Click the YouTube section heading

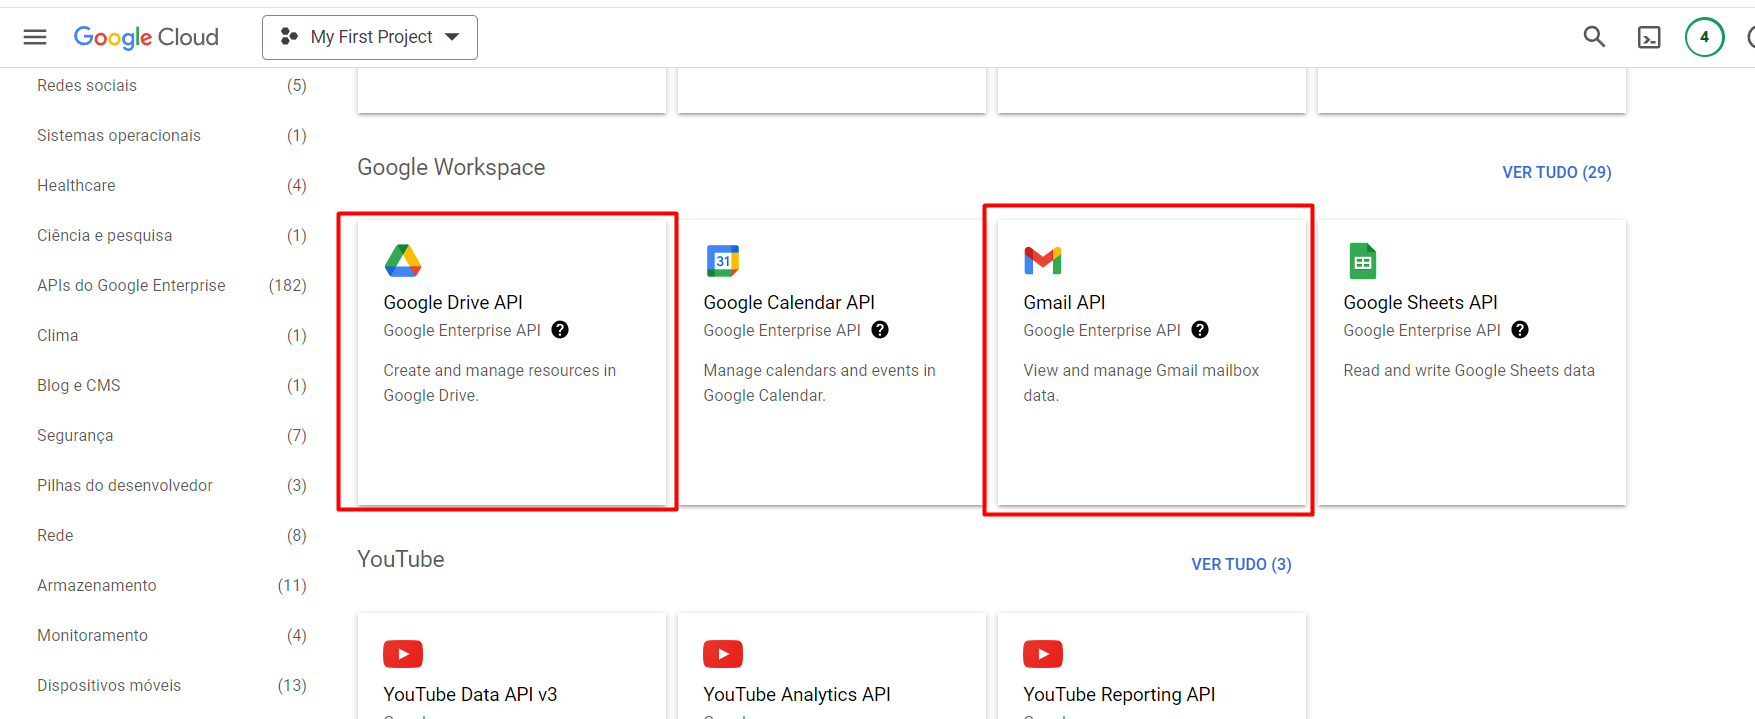(x=401, y=559)
